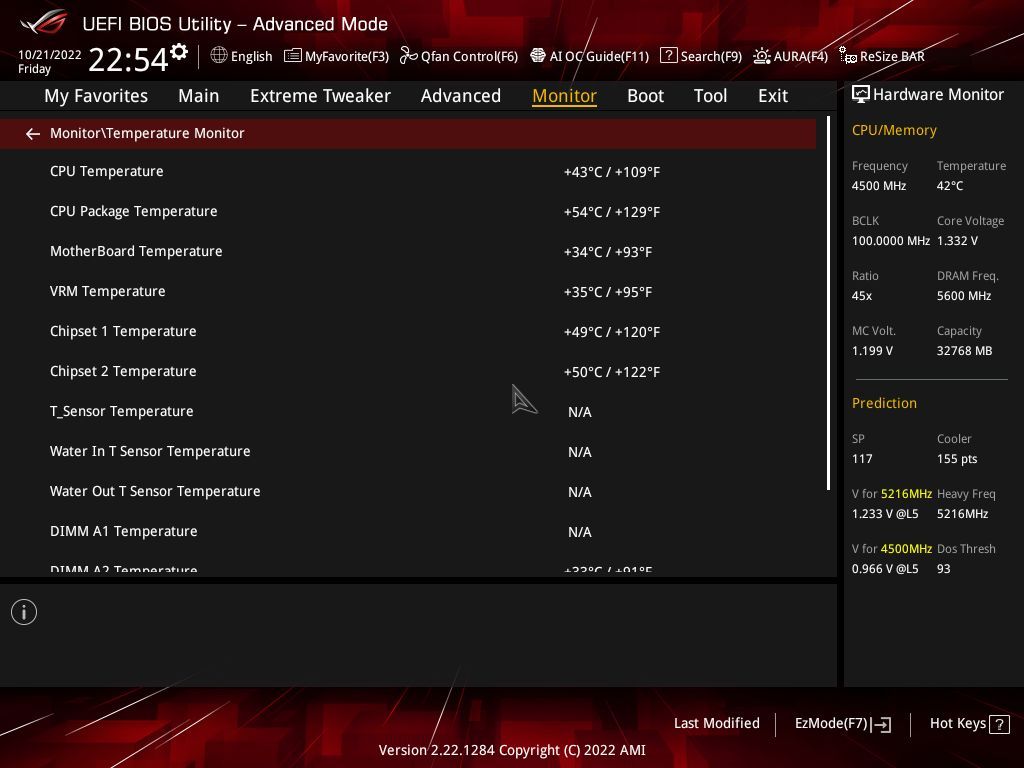The width and height of the screenshot is (1024, 768).
Task: Click the 32768 MB capacity value
Action: 964,351
